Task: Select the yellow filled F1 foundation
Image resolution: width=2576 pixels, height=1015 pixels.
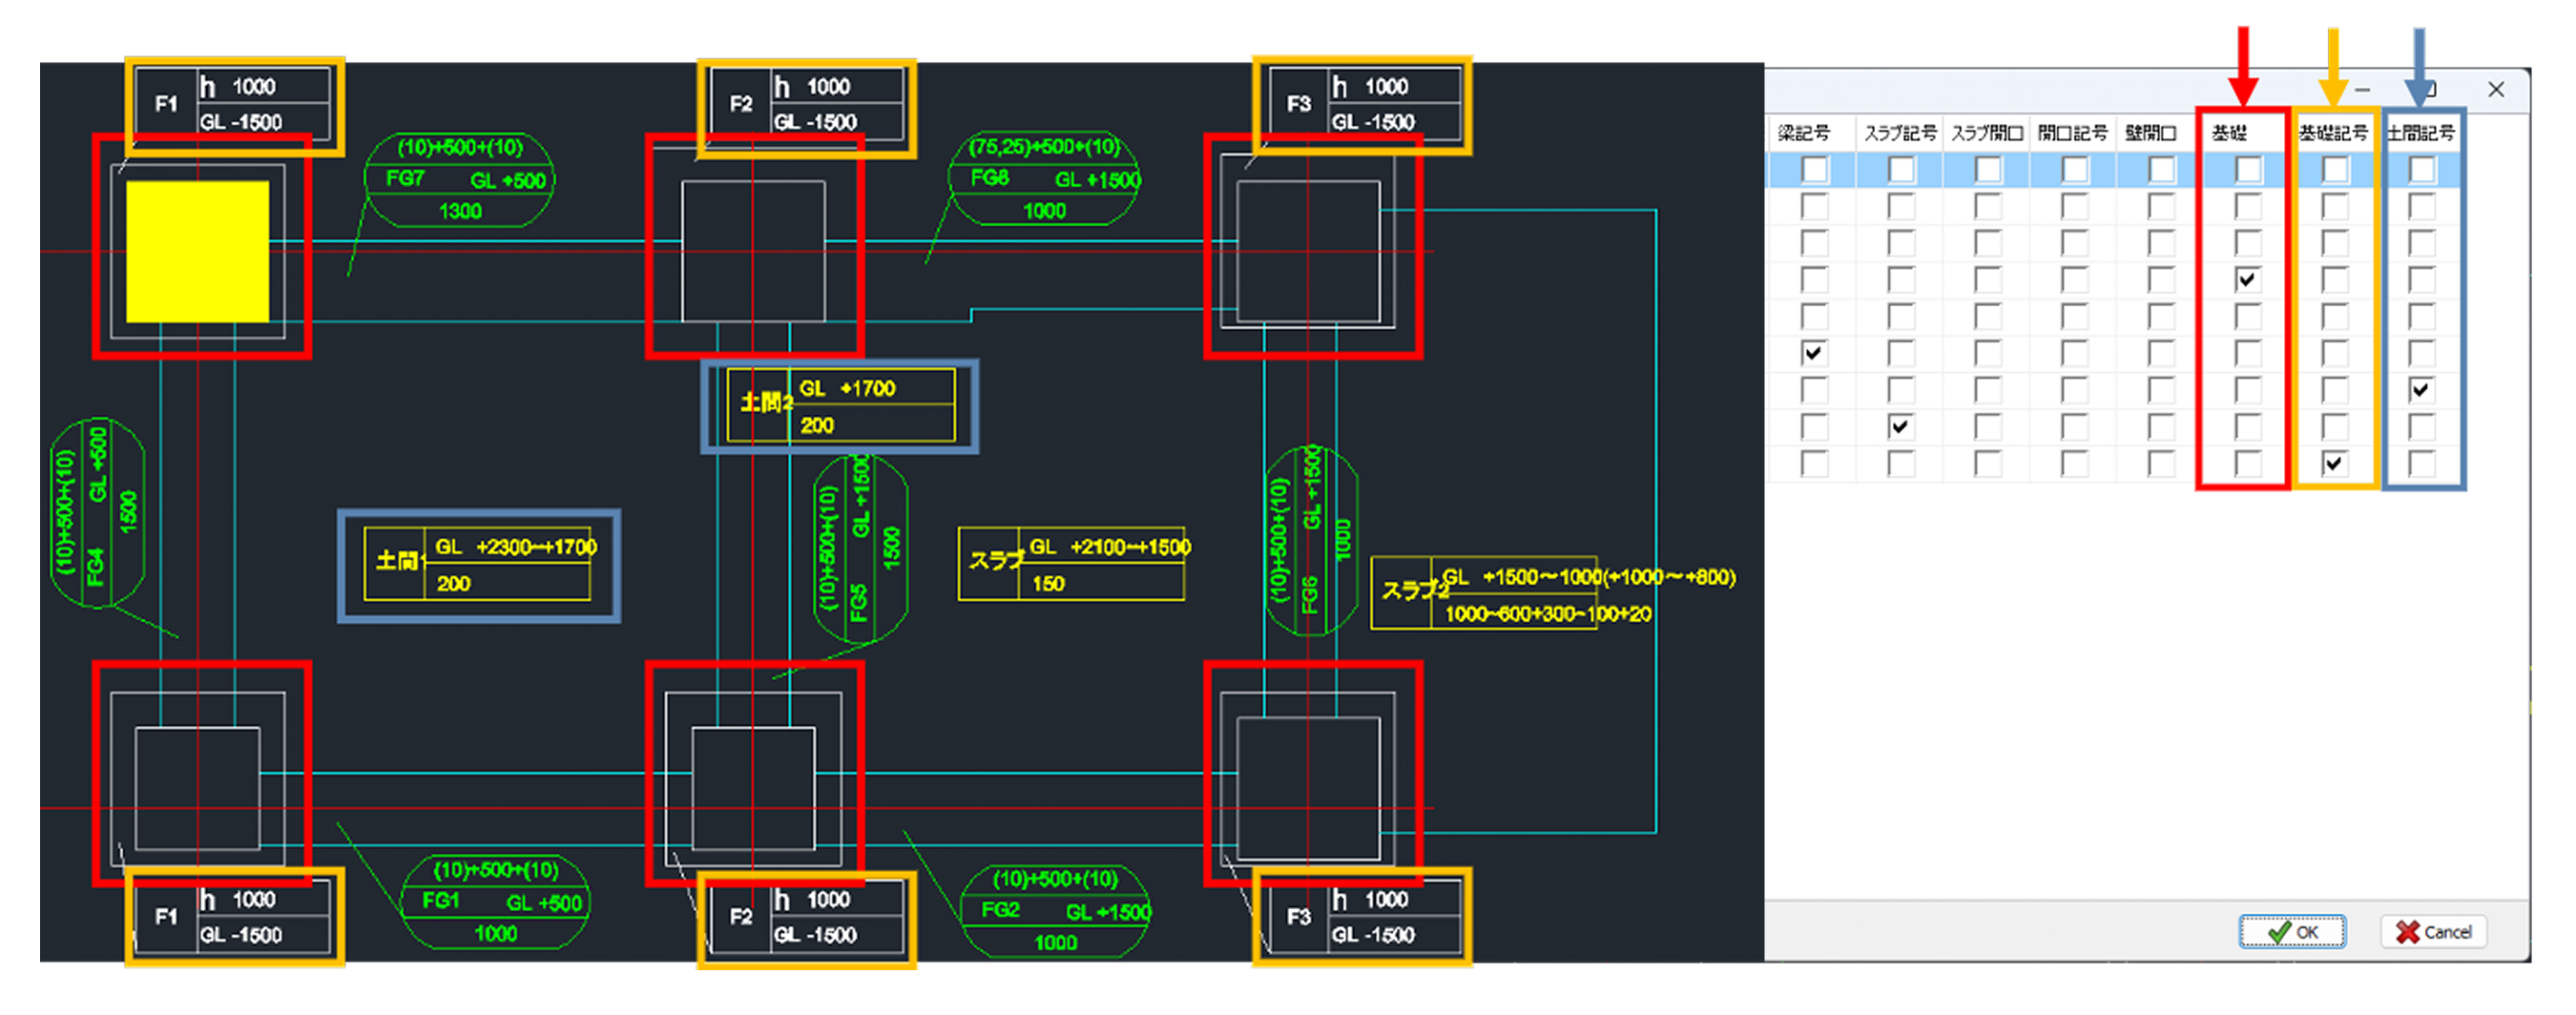Action: click(197, 251)
